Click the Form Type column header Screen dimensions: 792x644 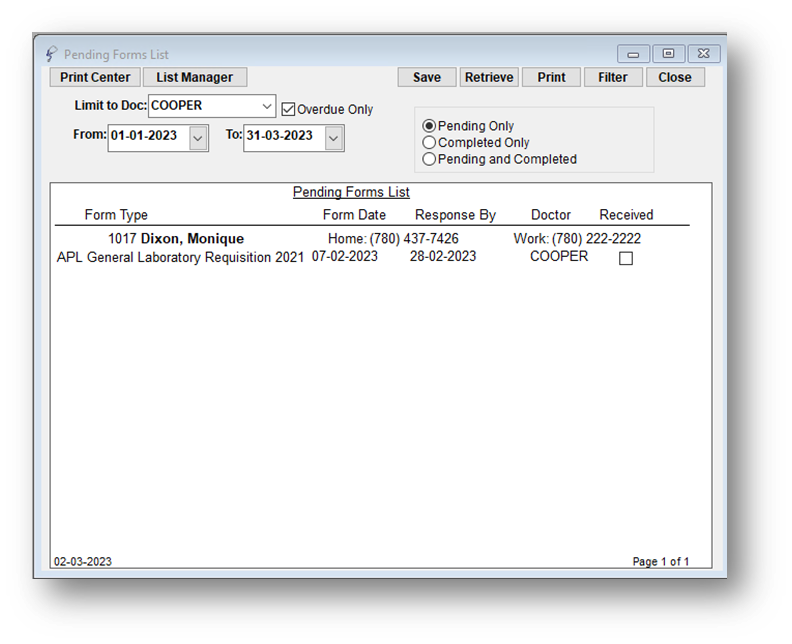[x=116, y=215]
